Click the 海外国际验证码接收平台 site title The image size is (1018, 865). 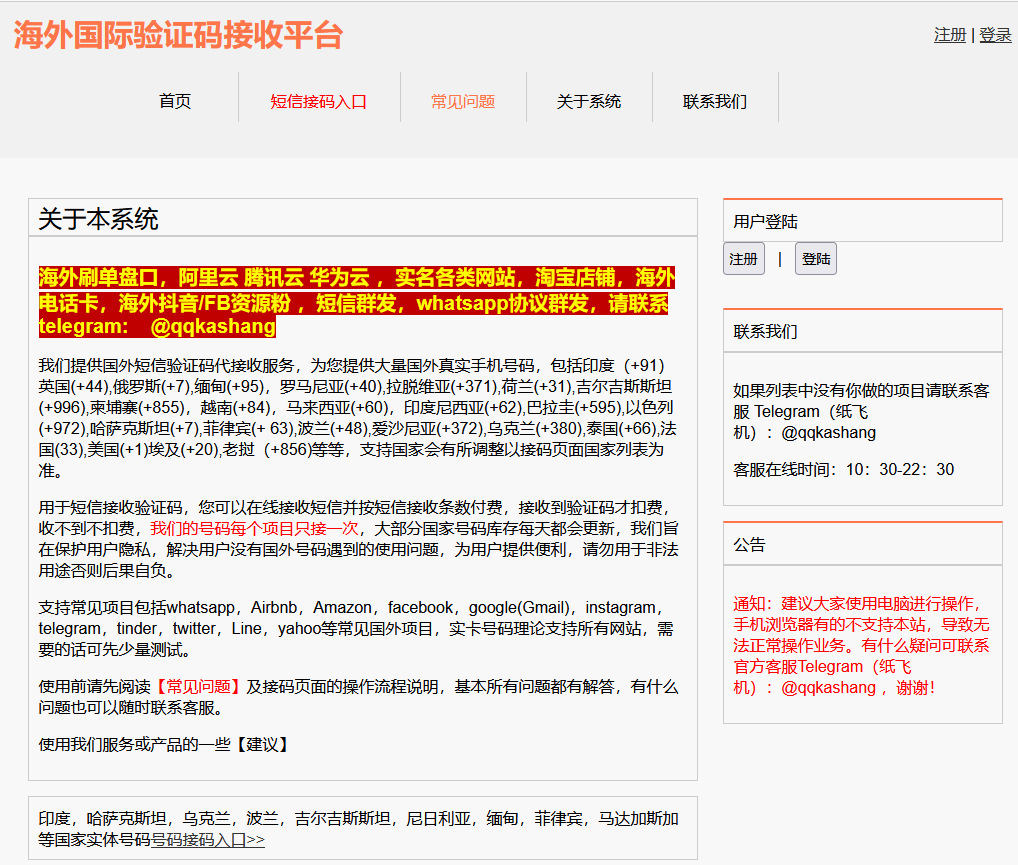click(178, 35)
